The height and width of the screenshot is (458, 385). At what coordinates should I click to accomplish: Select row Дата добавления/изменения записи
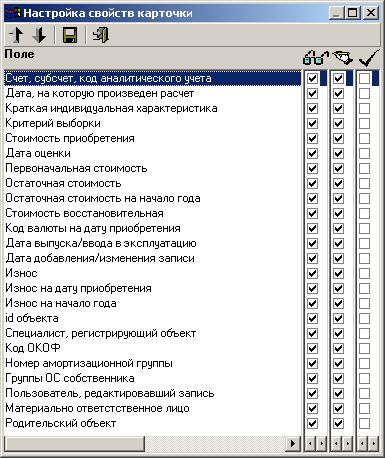tap(152, 258)
